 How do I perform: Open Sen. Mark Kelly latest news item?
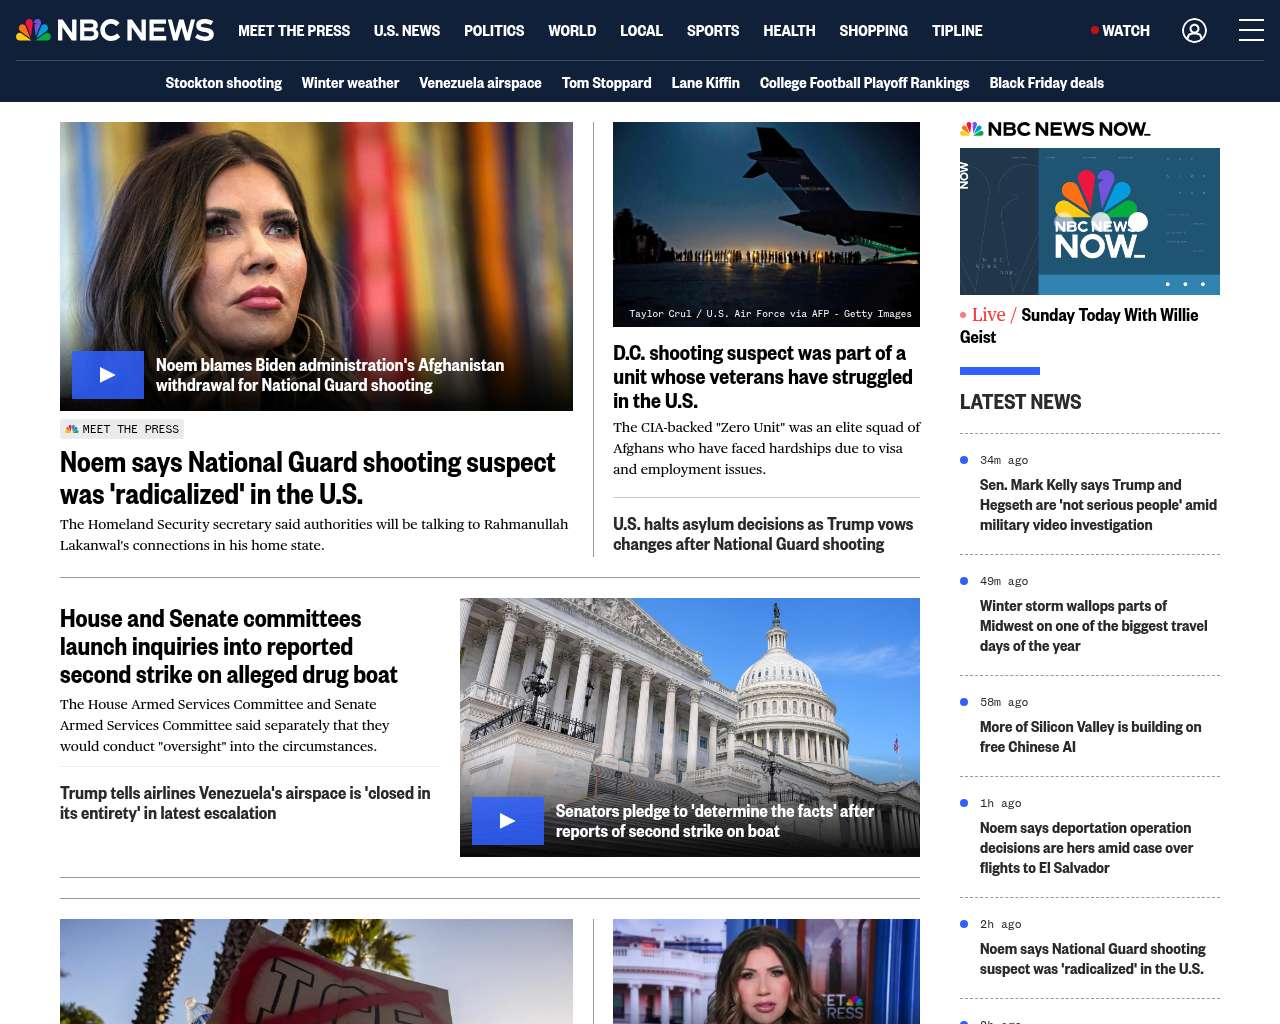coord(1098,505)
